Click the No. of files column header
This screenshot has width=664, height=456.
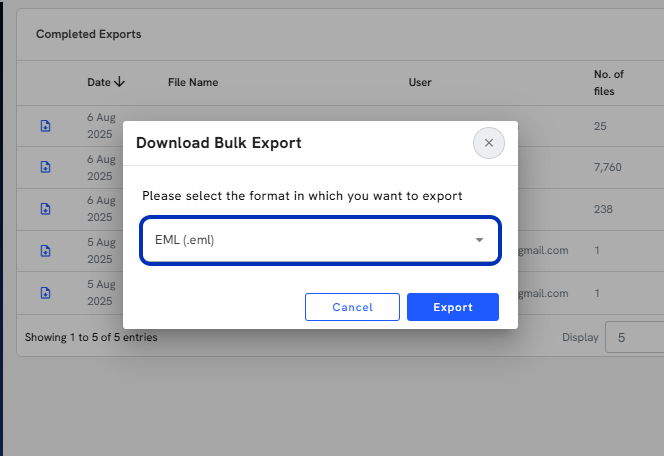(609, 83)
